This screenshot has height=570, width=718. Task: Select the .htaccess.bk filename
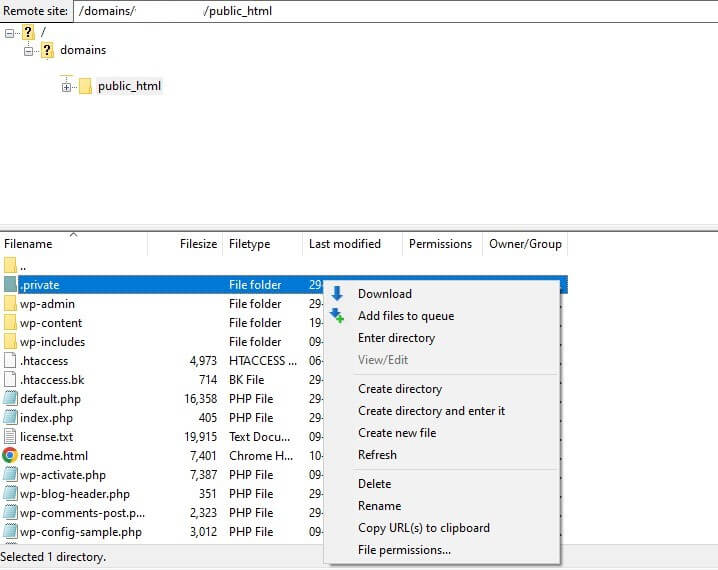(x=52, y=380)
